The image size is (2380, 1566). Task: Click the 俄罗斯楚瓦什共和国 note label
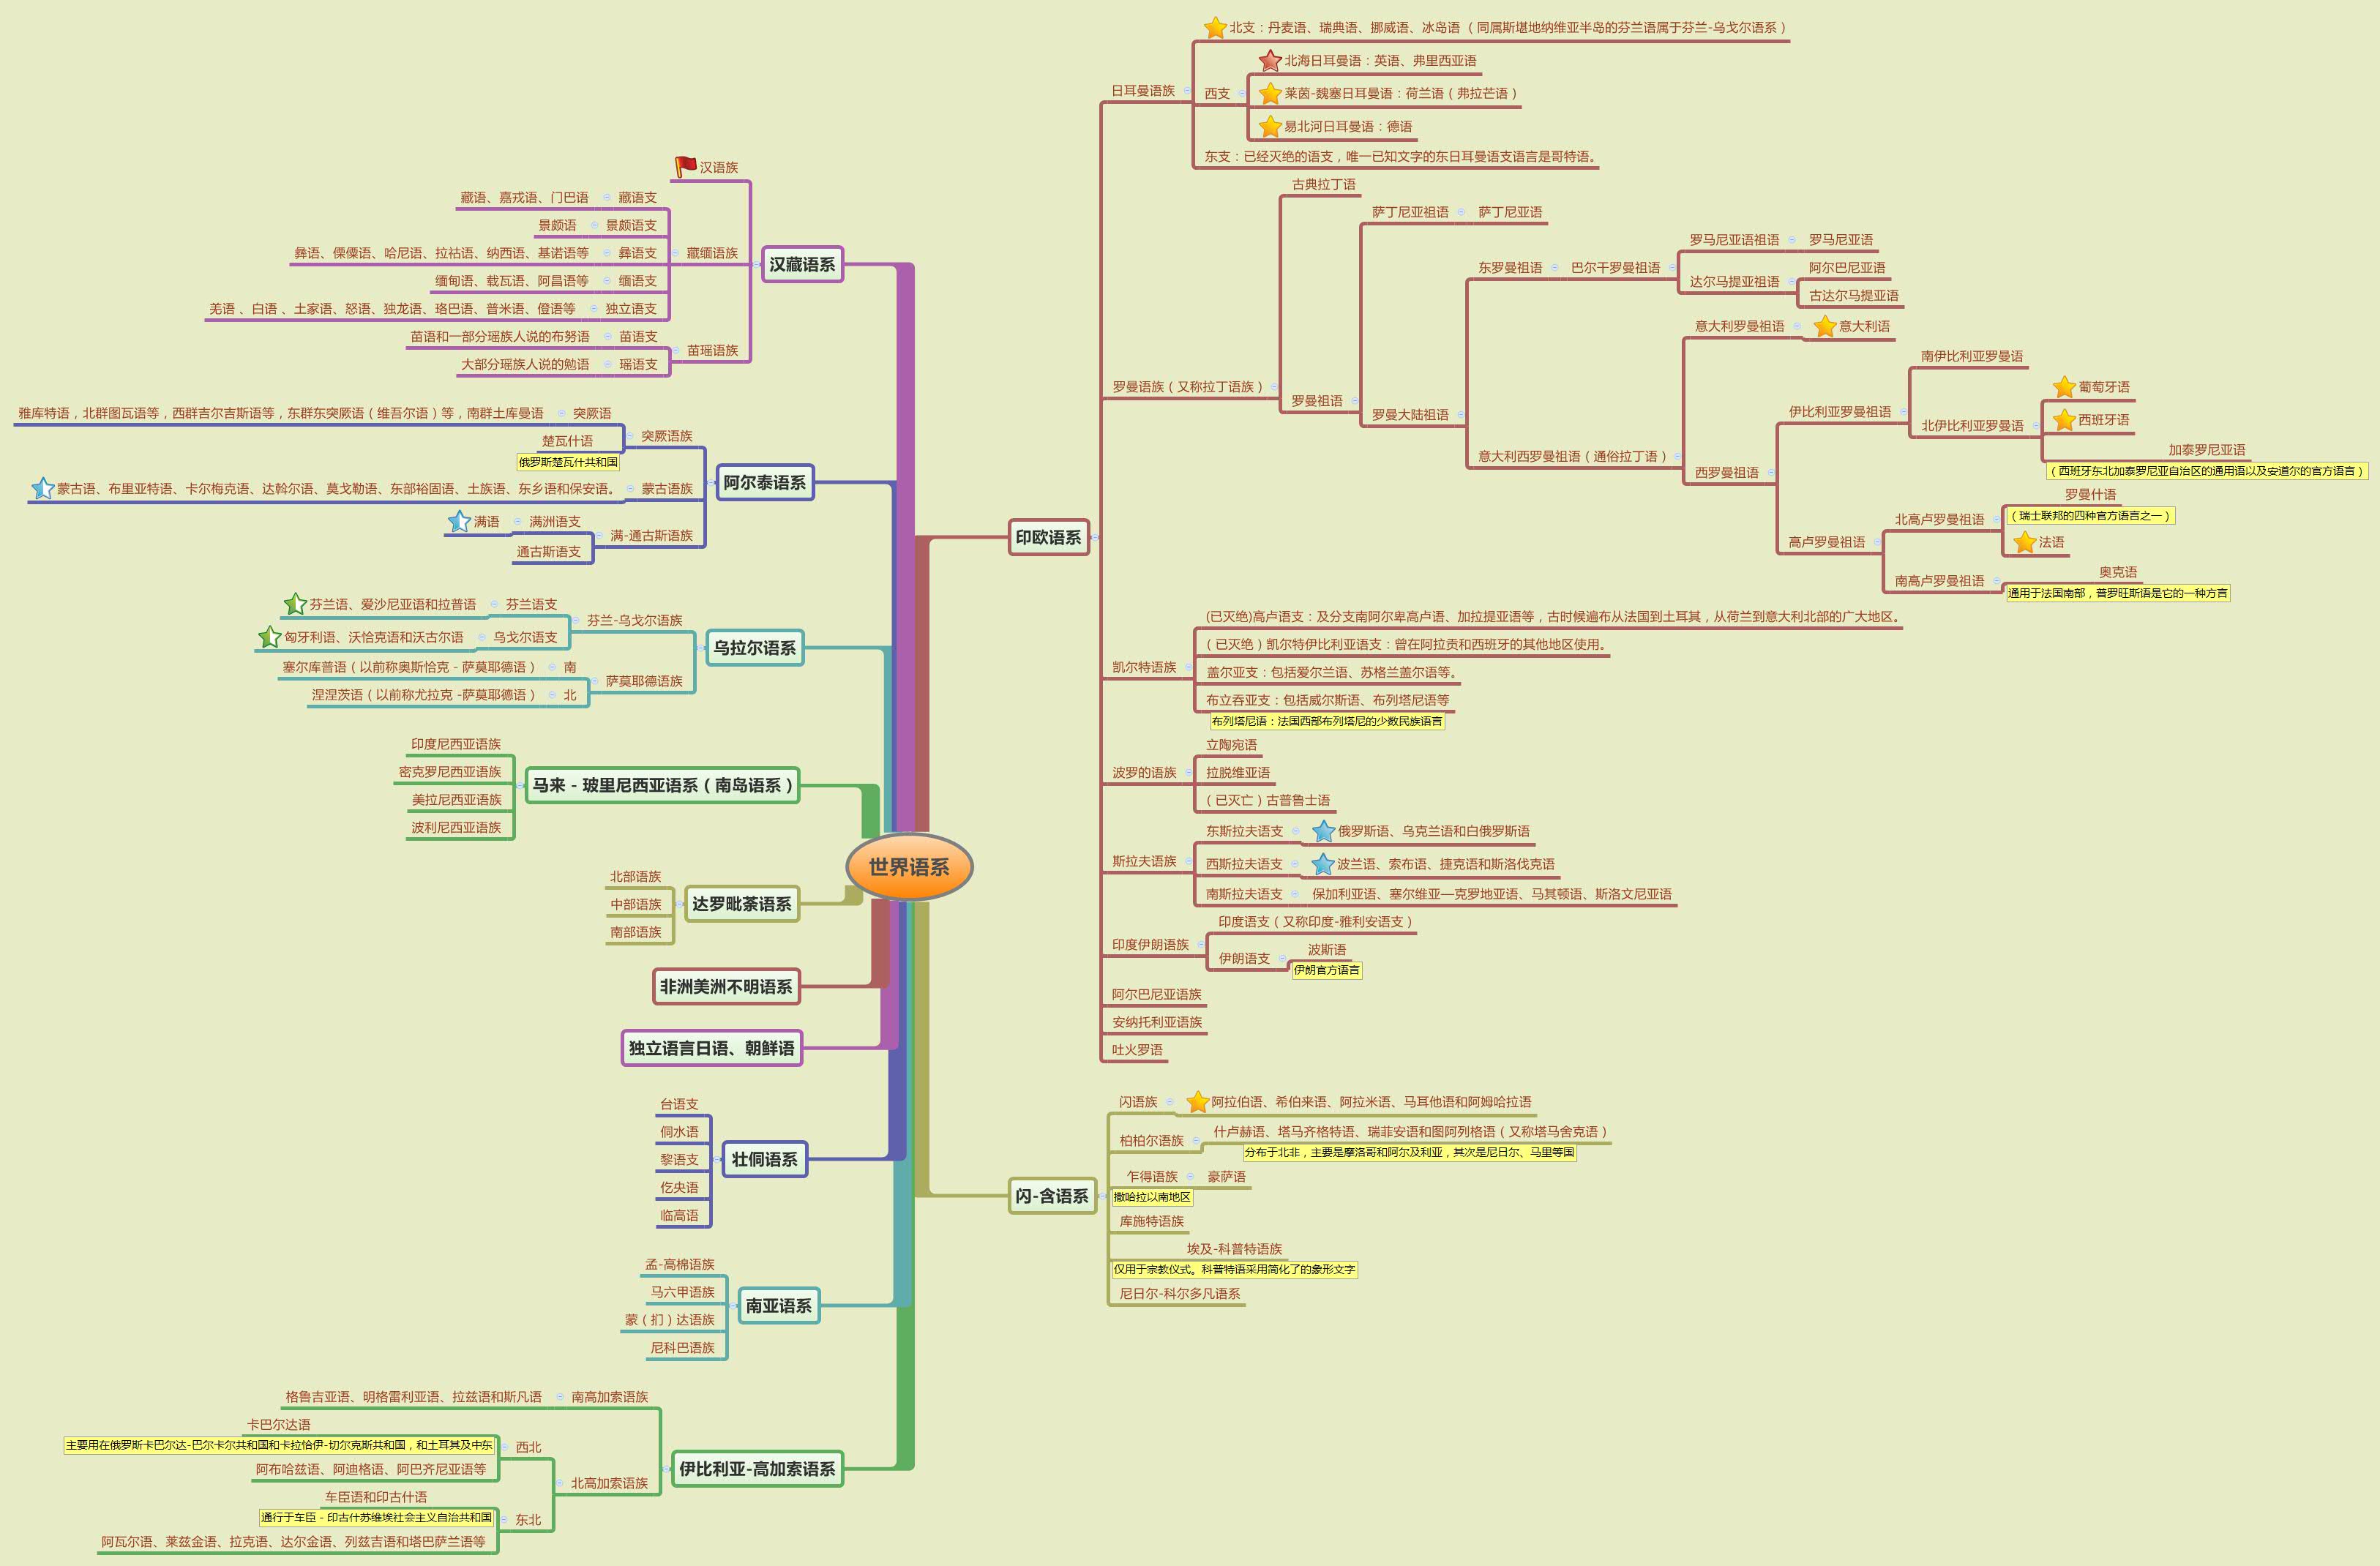(x=568, y=462)
